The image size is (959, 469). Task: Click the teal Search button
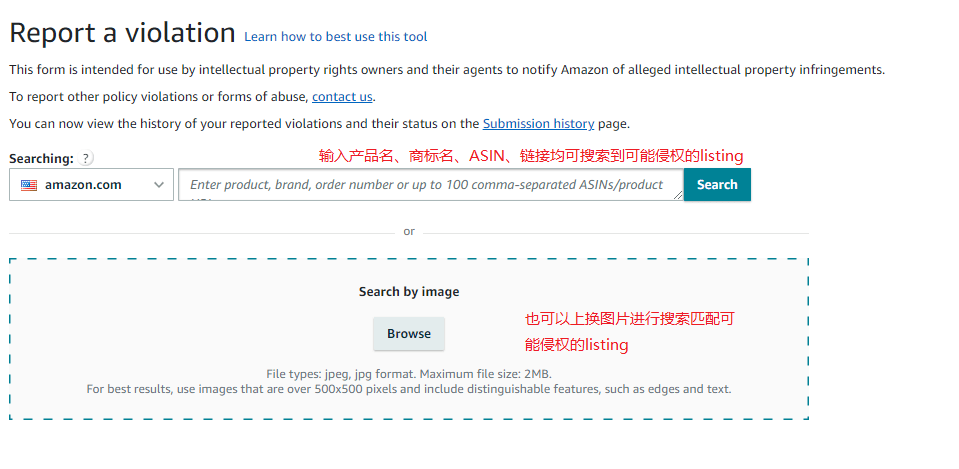tap(717, 185)
